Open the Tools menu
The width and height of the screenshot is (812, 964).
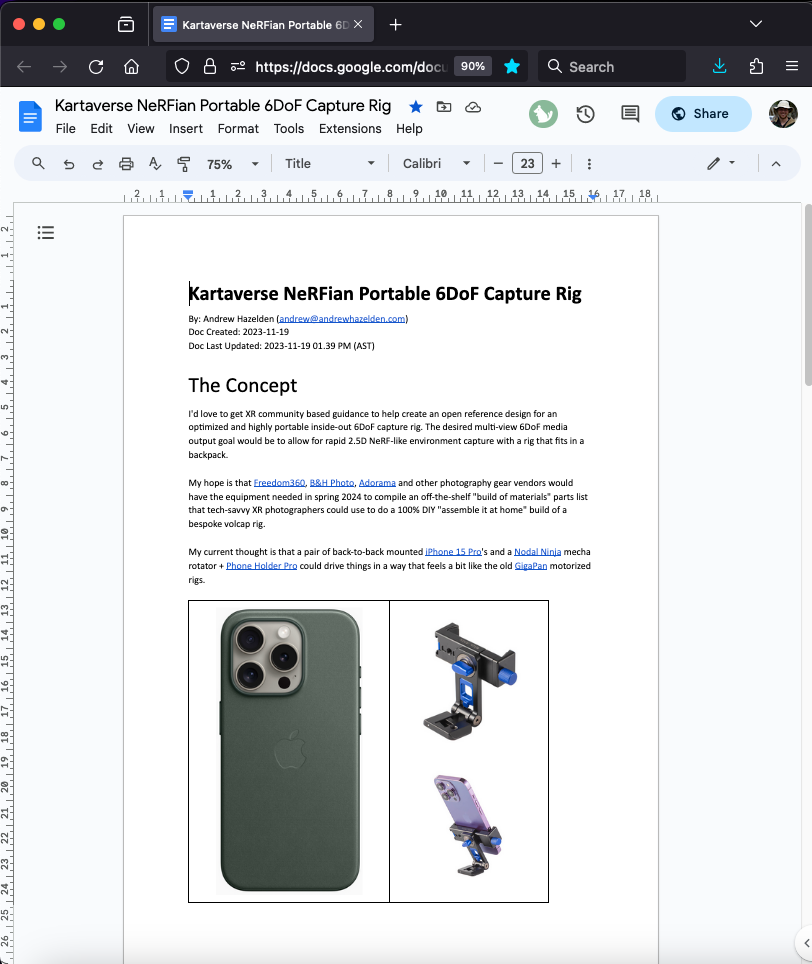(289, 128)
